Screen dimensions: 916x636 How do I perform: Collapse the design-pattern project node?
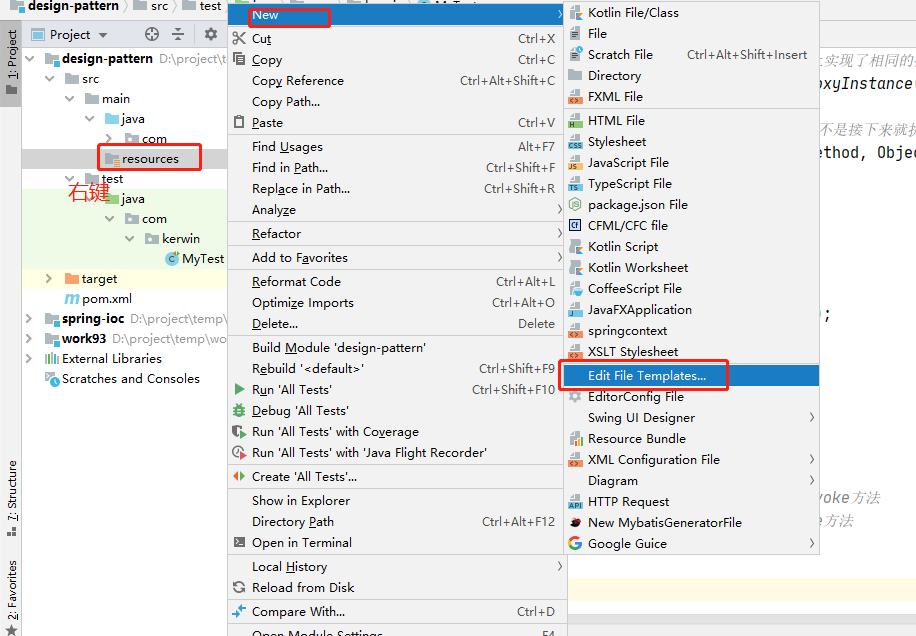[x=30, y=59]
